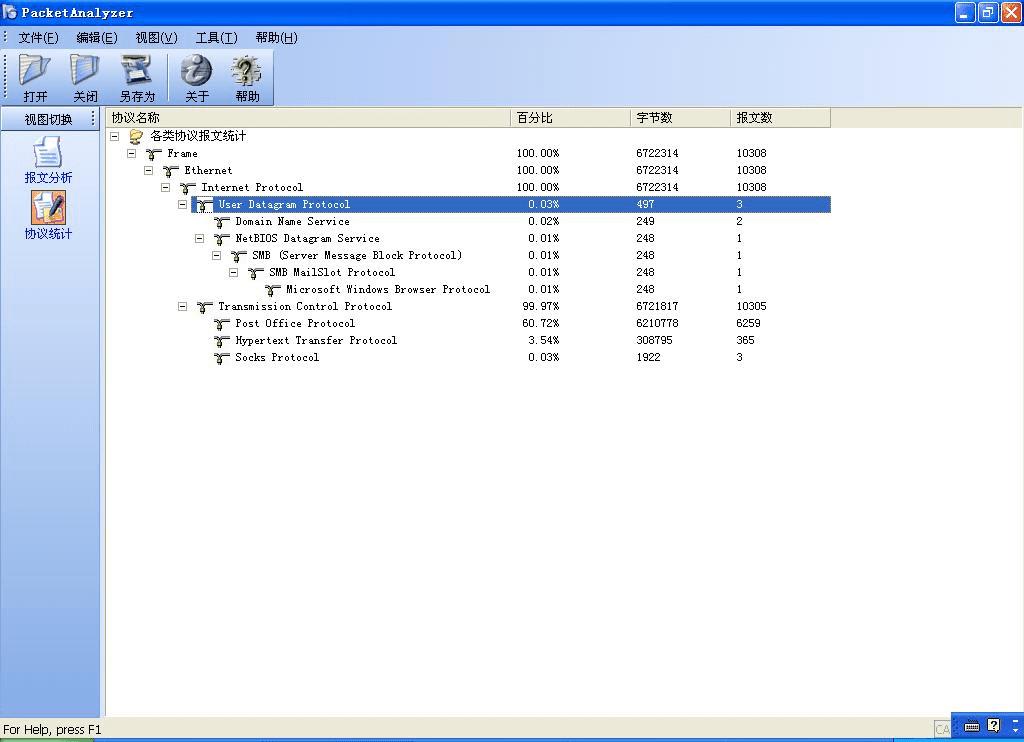Click the NetBIOS Datagram Service node icon
Image resolution: width=1024 pixels, height=742 pixels.
pyautogui.click(x=221, y=239)
